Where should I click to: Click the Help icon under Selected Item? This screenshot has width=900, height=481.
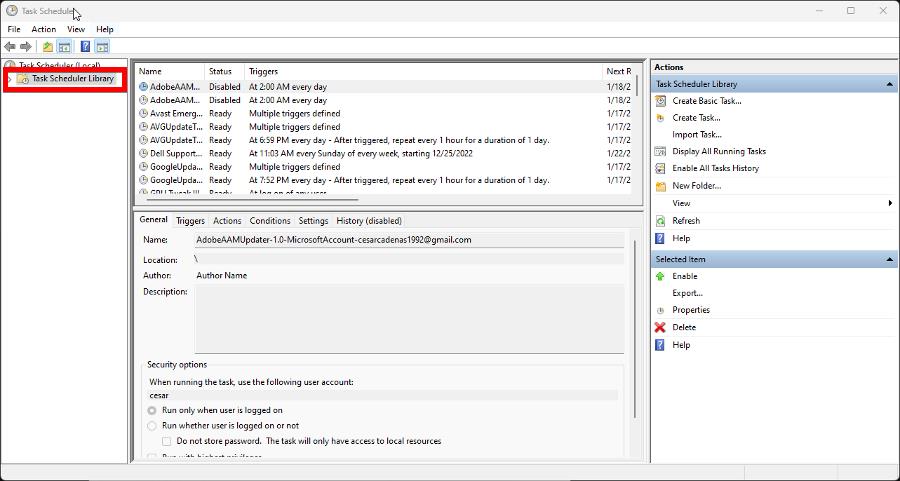(x=661, y=345)
